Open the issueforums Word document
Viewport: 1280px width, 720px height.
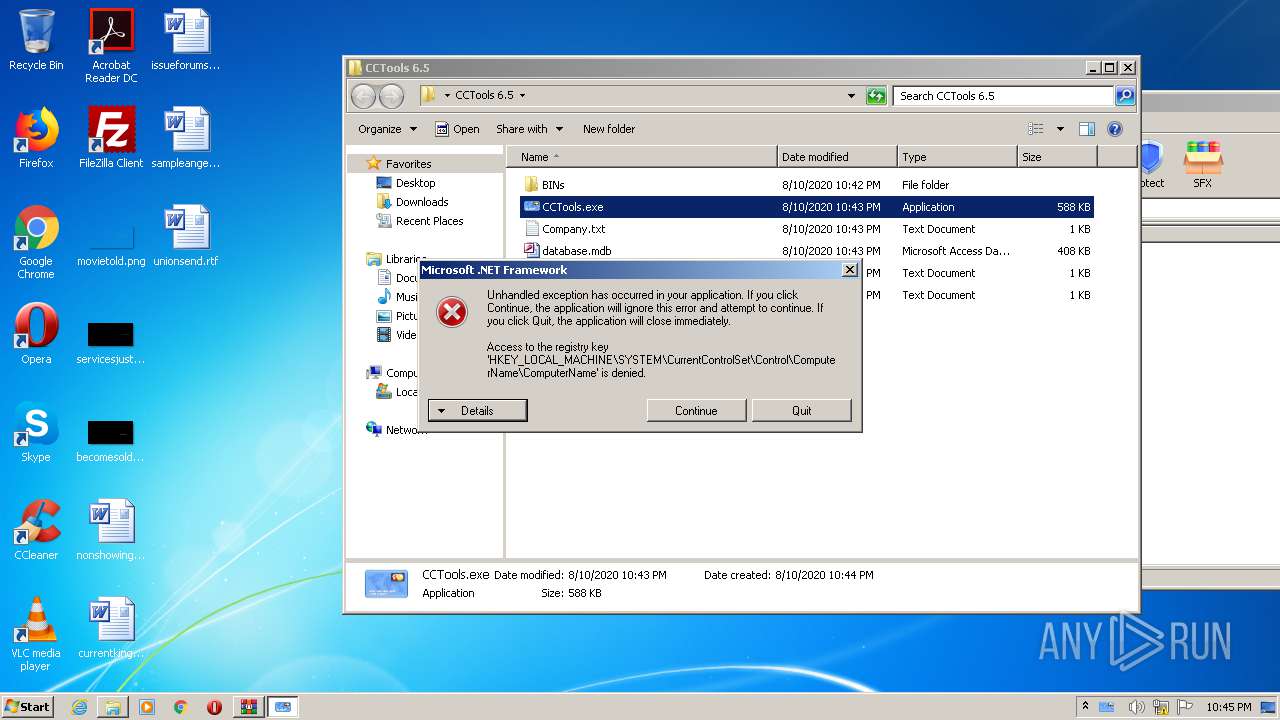186,40
